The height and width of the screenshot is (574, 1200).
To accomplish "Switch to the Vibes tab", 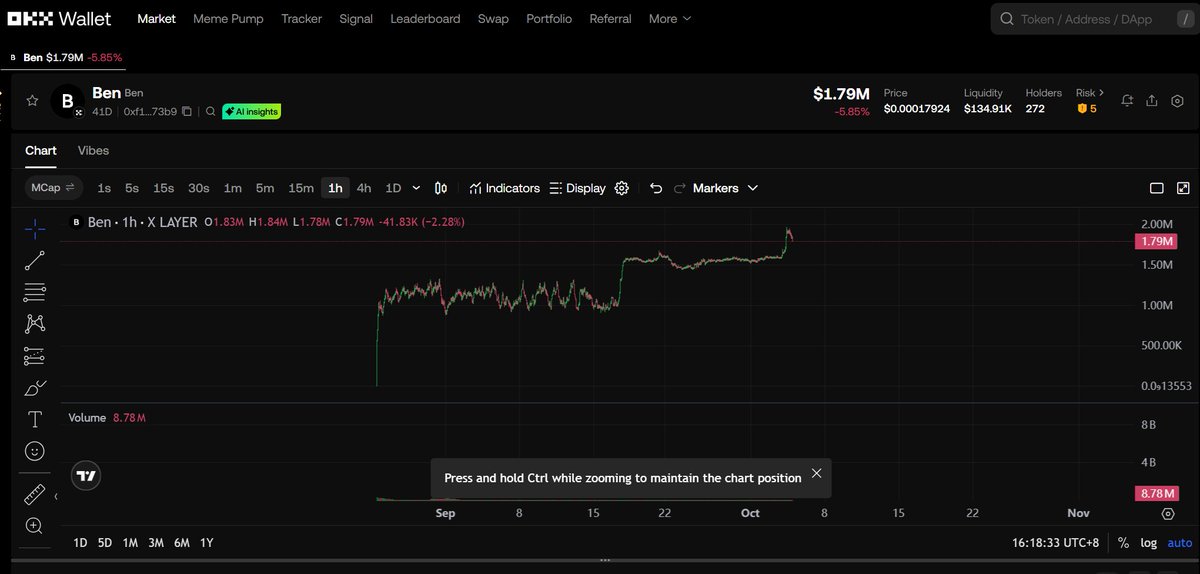I will click(93, 151).
